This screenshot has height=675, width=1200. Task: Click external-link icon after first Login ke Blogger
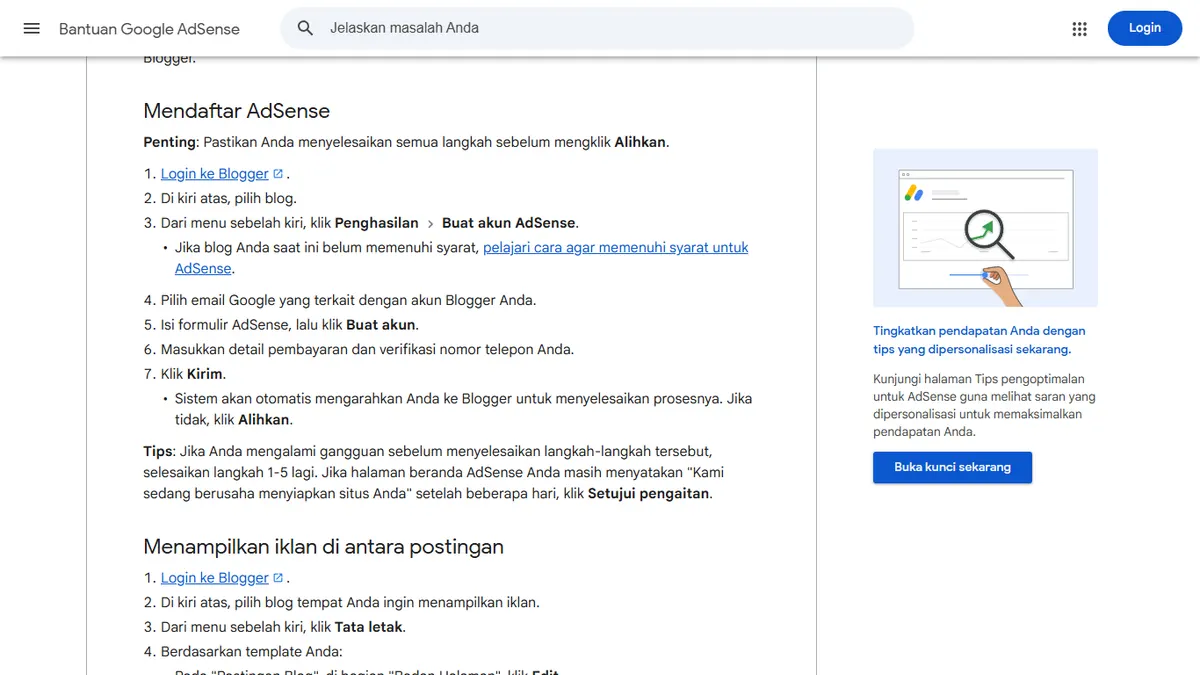tap(278, 173)
